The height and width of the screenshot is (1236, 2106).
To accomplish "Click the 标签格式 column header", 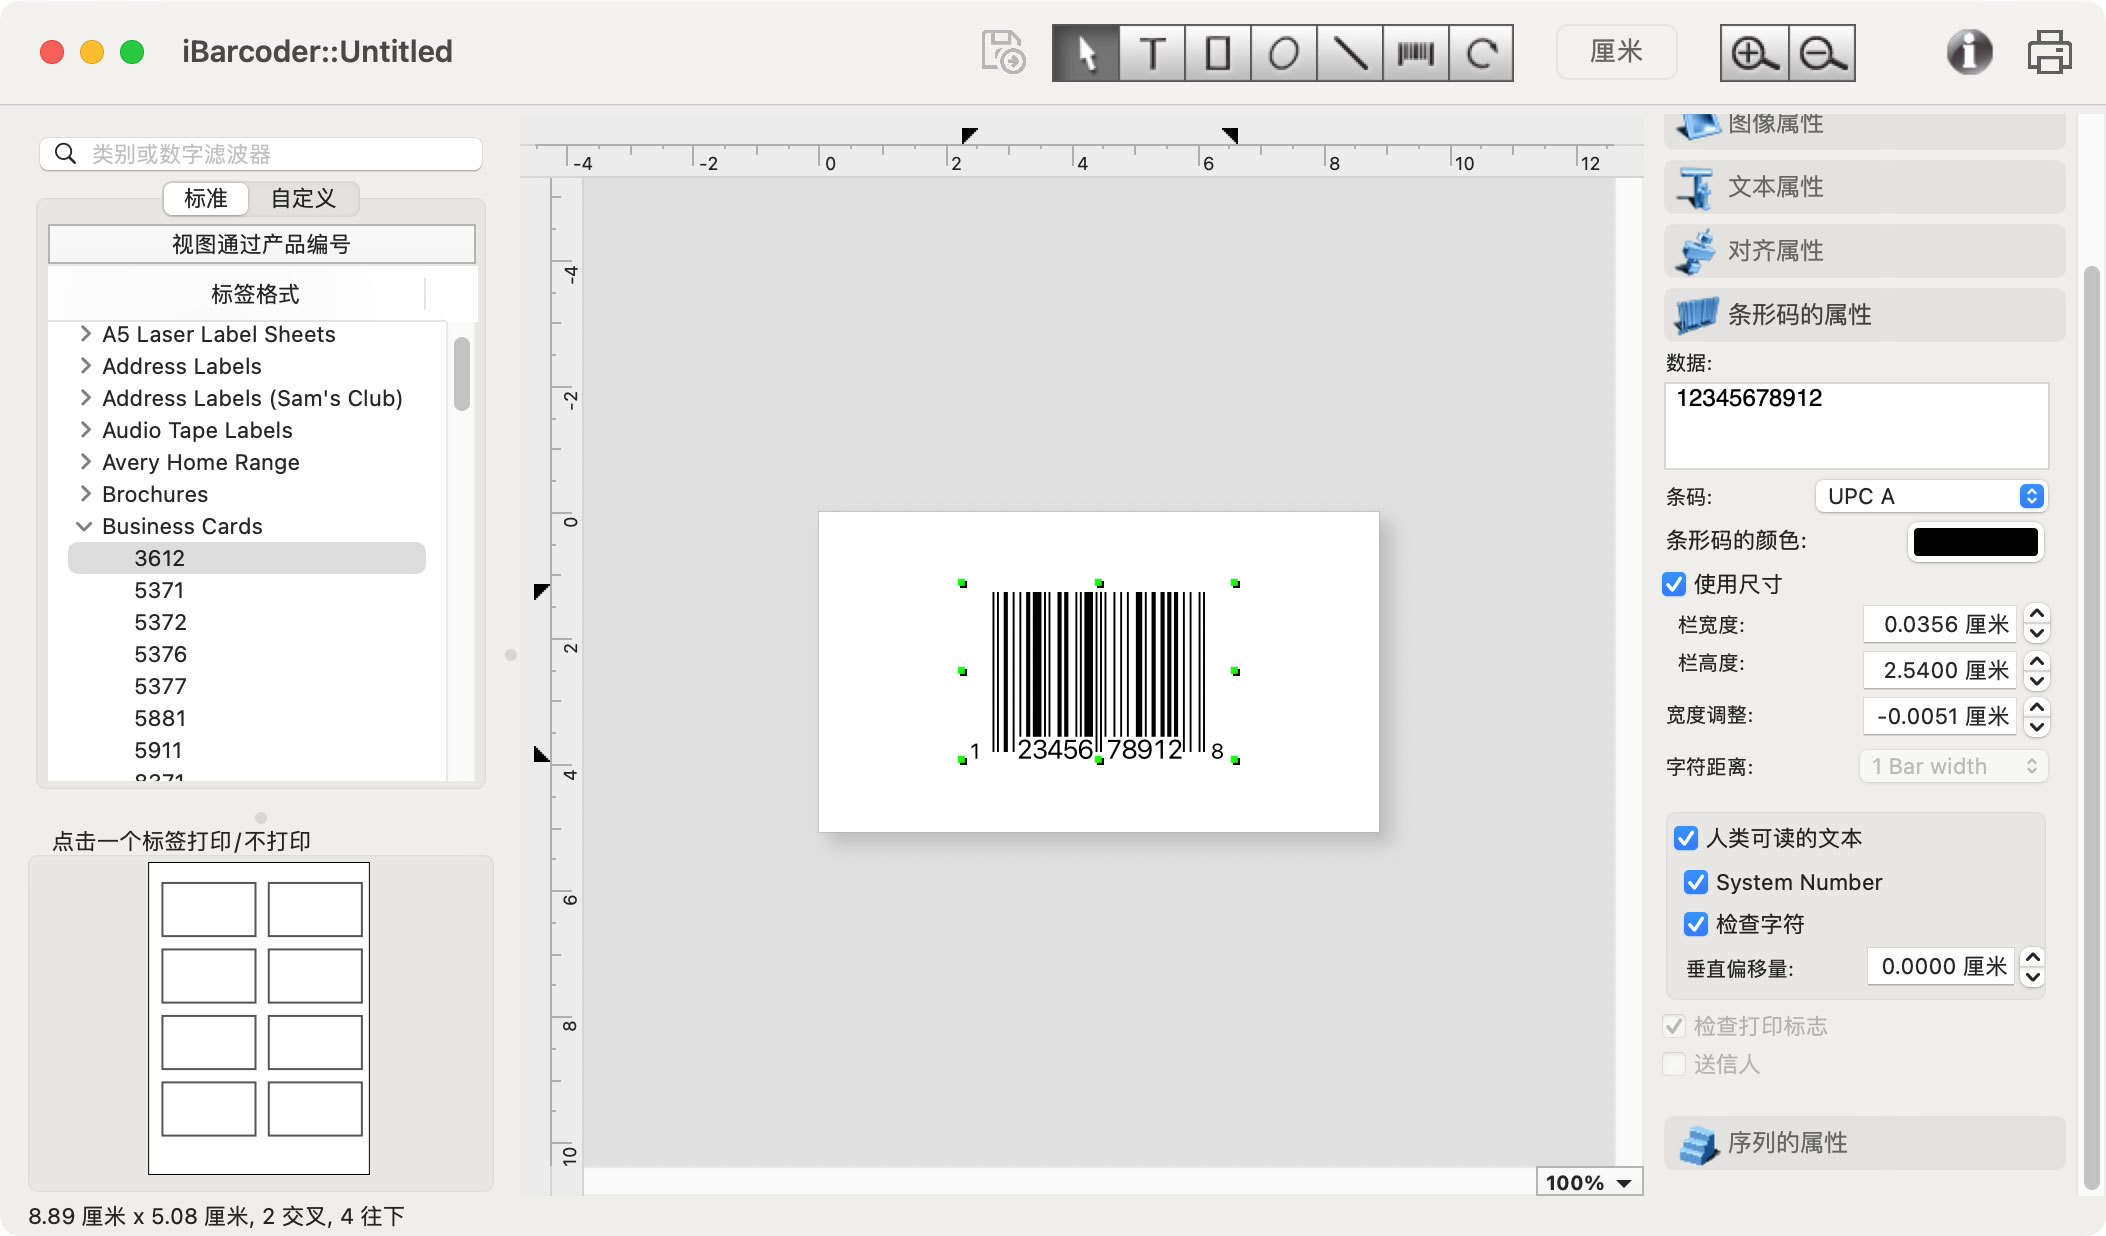I will tap(255, 294).
